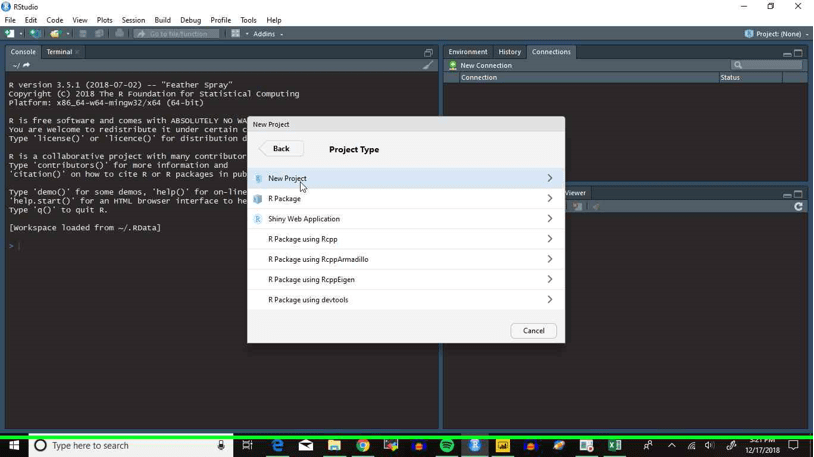Image resolution: width=814 pixels, height=457 pixels.
Task: Click the Print toolbar icon
Action: click(x=119, y=34)
